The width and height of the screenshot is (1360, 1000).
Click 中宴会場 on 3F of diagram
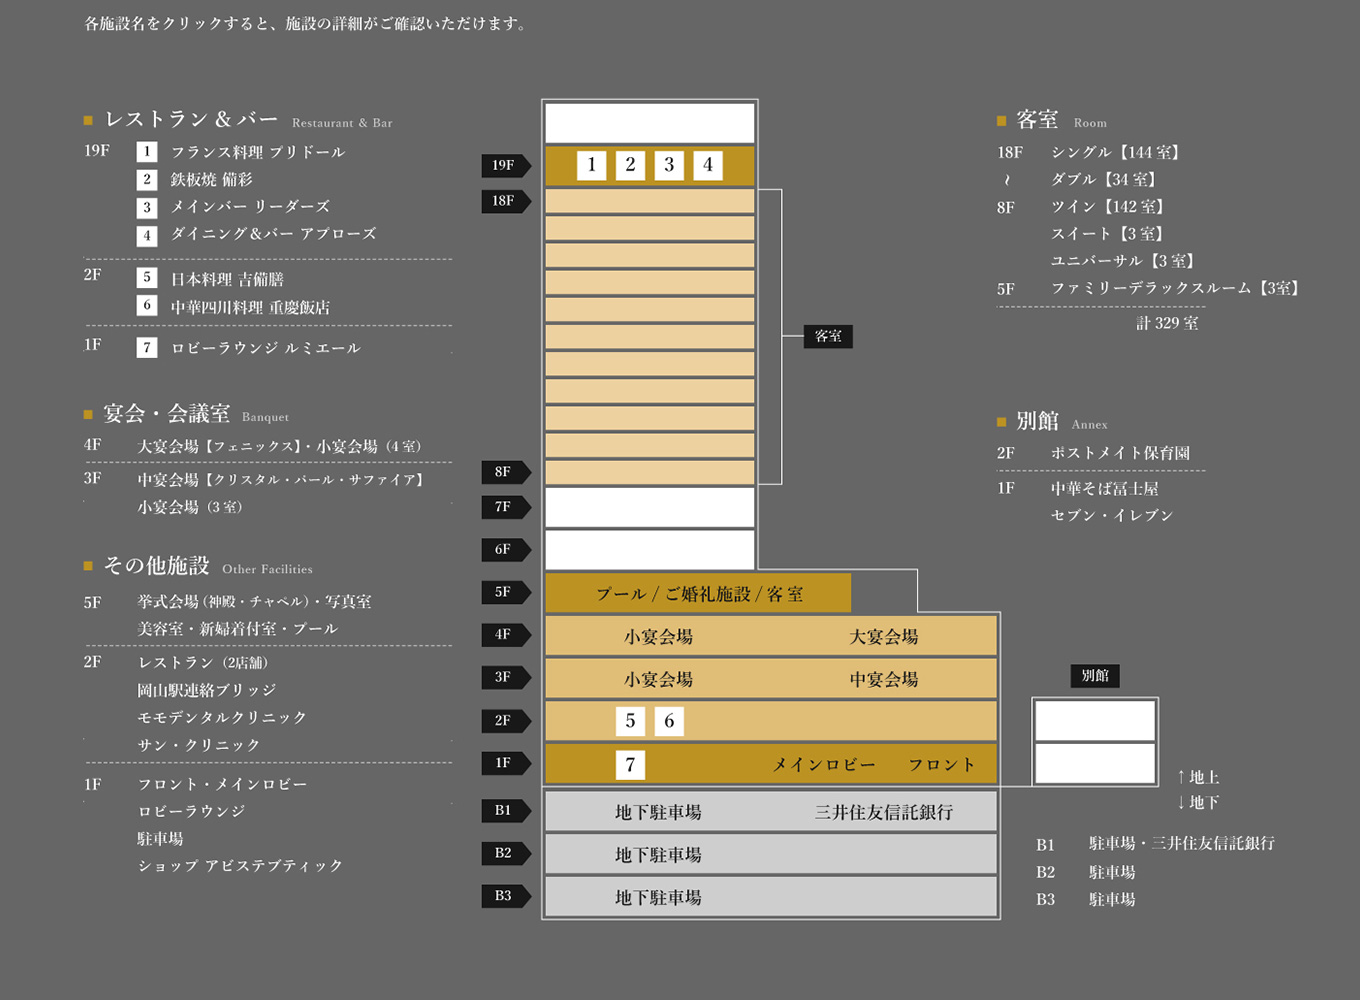click(x=883, y=680)
